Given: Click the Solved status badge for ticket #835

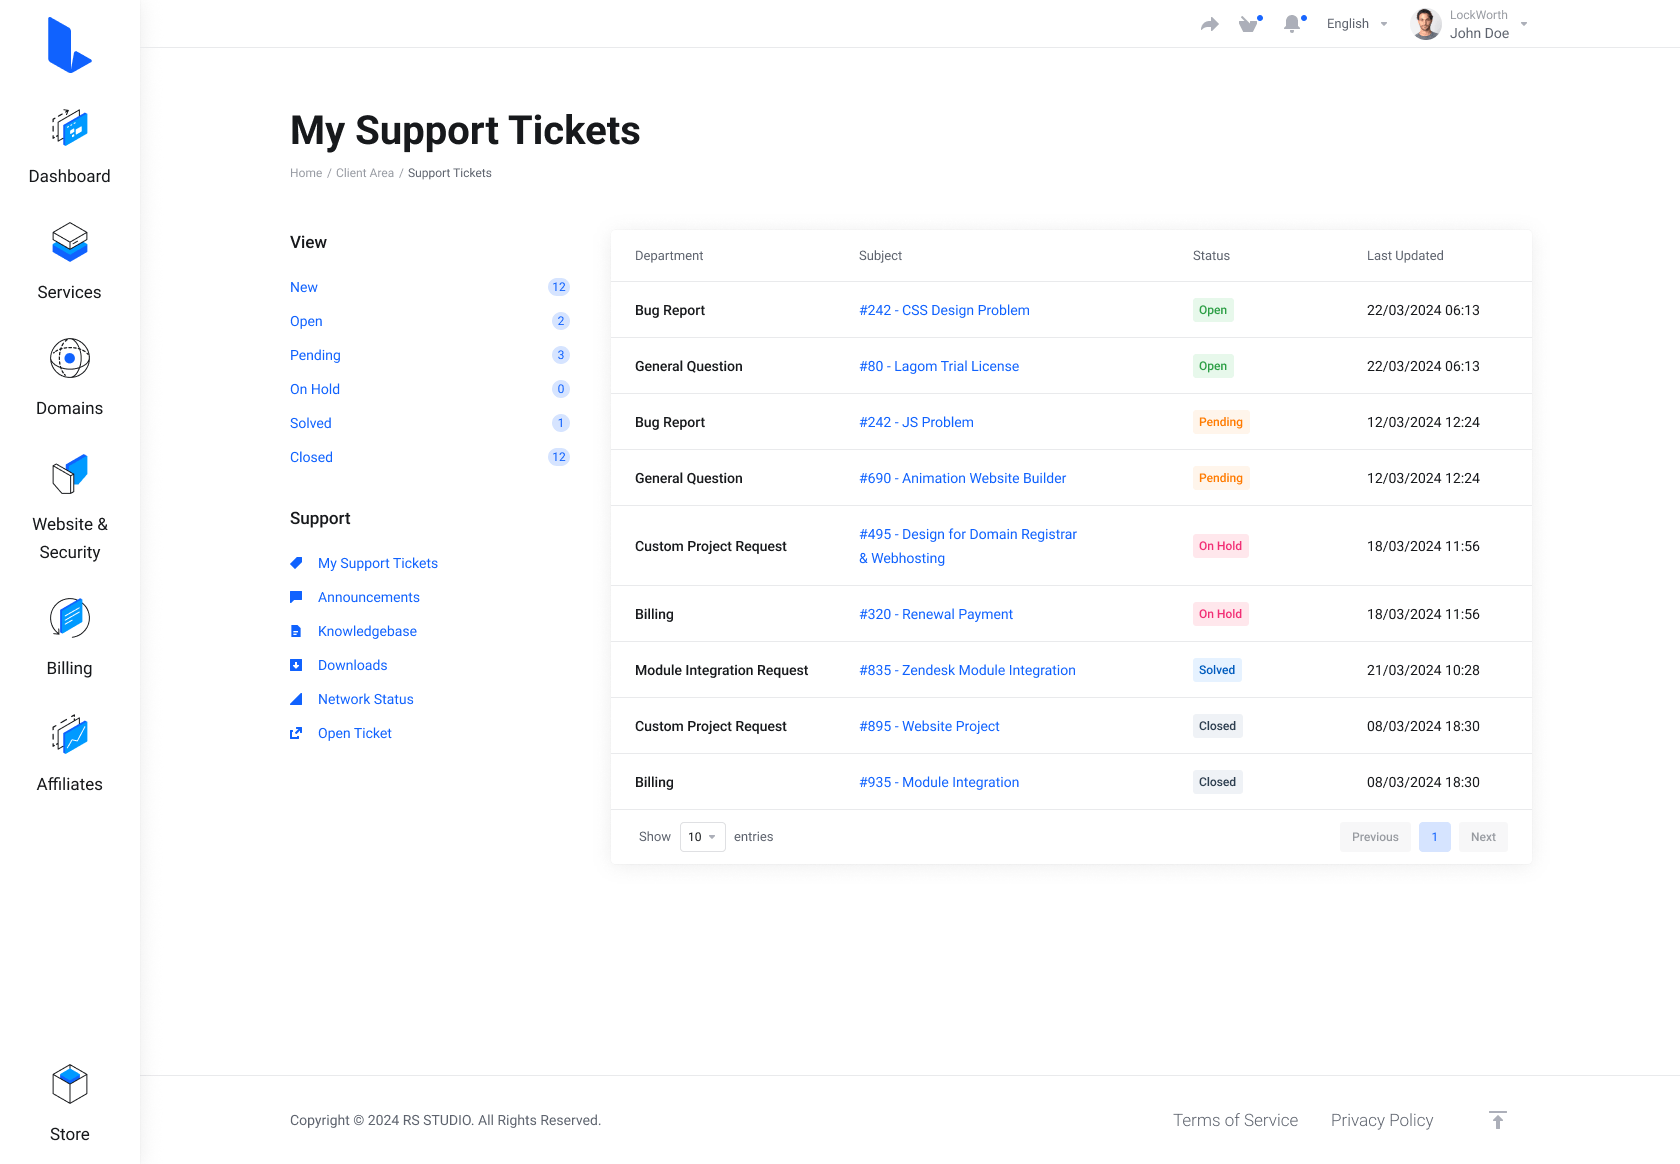Looking at the screenshot, I should (1217, 670).
